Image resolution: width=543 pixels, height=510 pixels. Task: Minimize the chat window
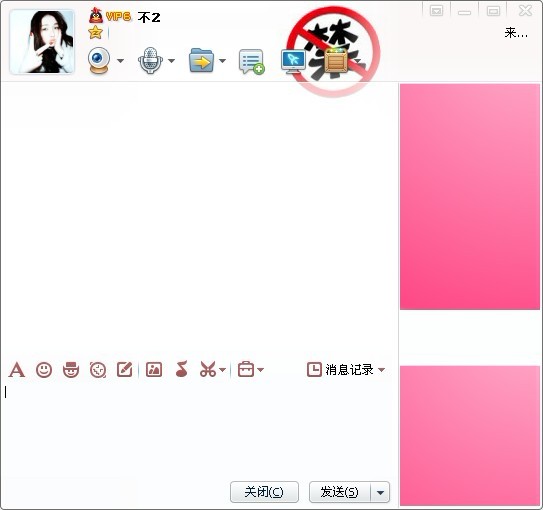pyautogui.click(x=464, y=12)
